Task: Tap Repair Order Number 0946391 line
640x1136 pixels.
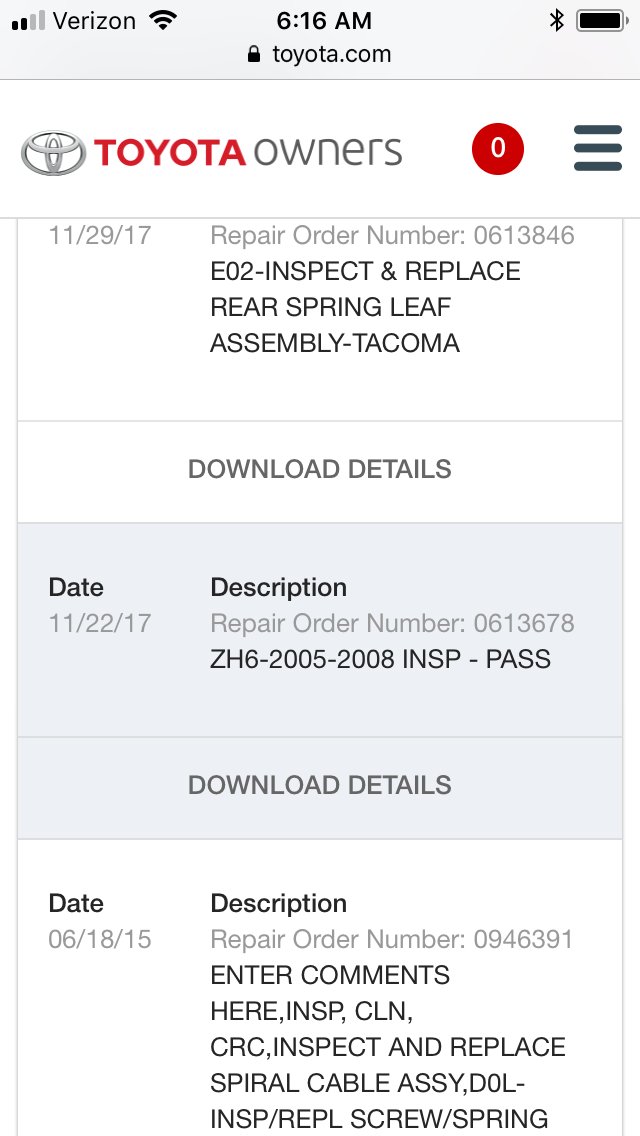Action: [391, 940]
